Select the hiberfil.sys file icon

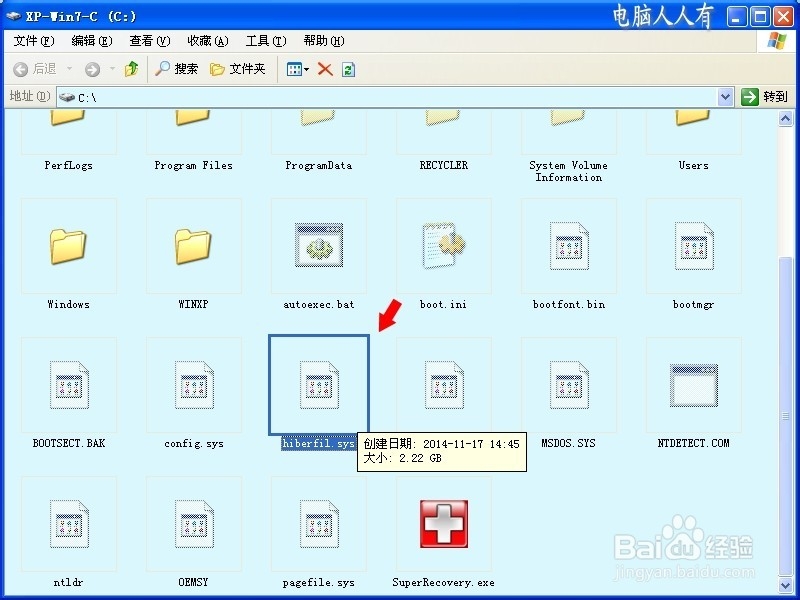319,385
